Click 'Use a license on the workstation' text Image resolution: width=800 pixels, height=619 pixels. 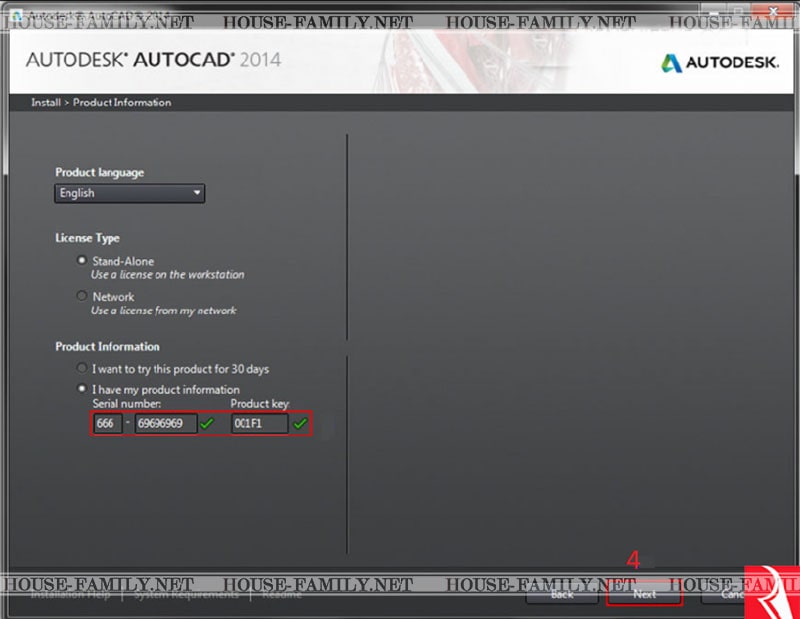pos(167,275)
